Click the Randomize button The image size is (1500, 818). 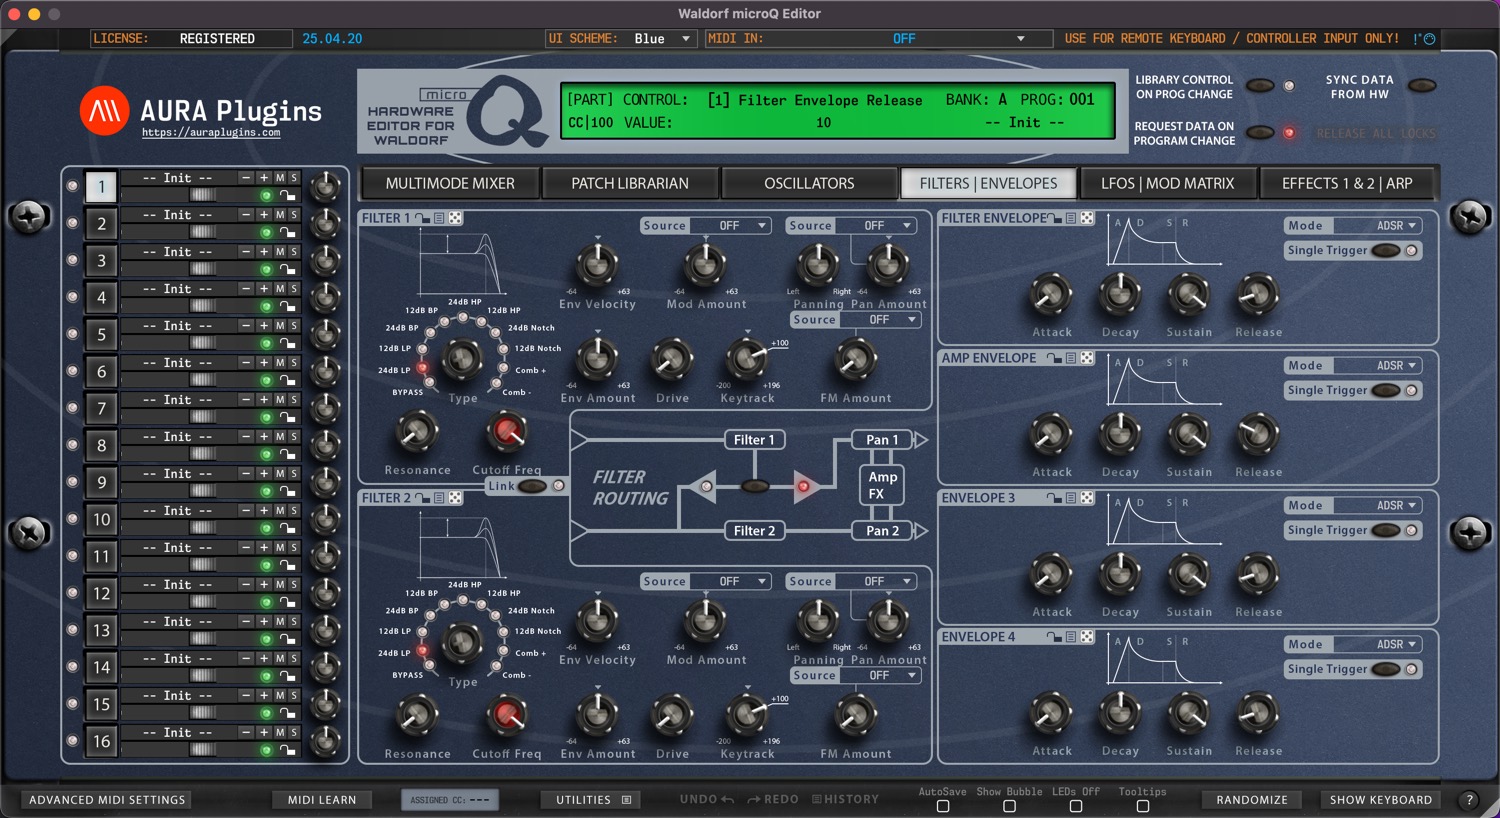point(1252,800)
